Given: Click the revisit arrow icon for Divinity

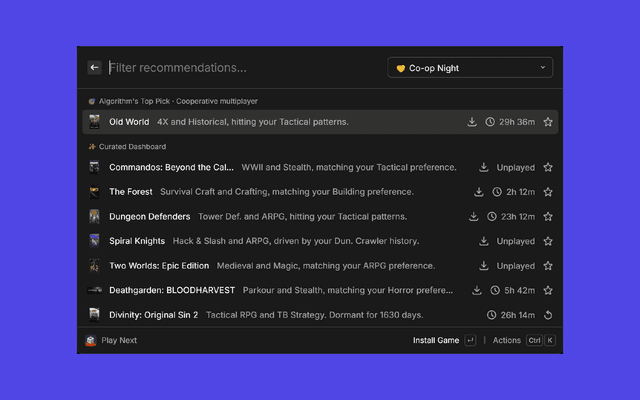Looking at the screenshot, I should click(x=548, y=315).
